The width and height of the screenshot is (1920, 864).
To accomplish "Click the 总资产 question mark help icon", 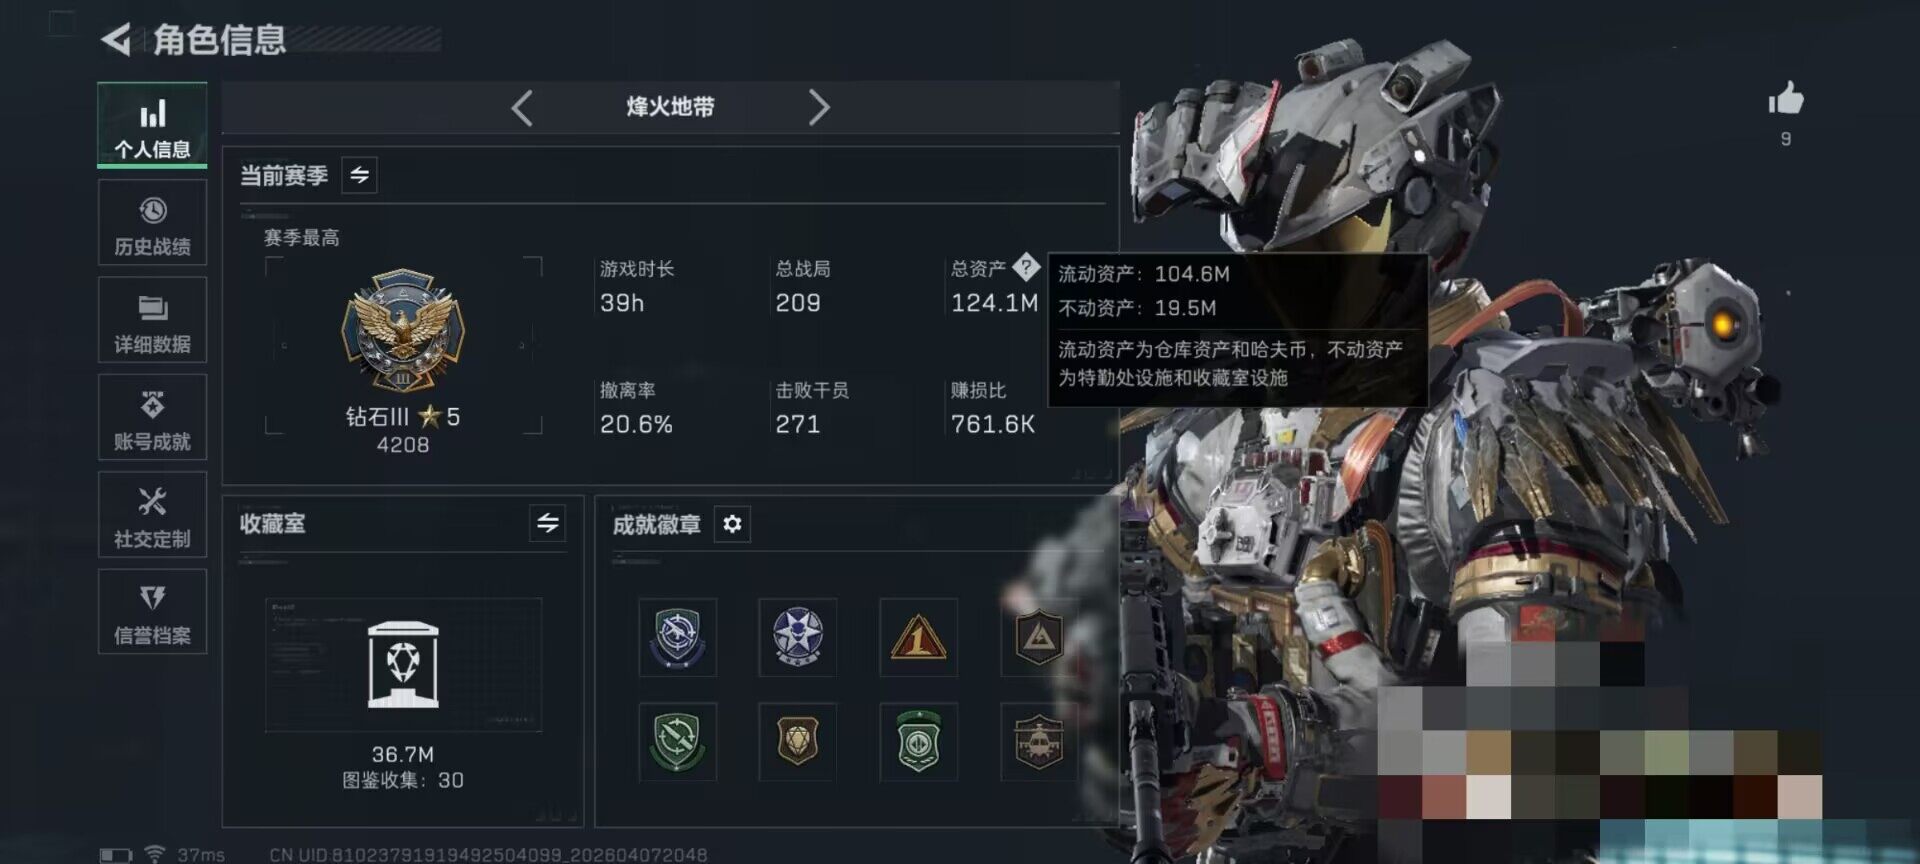I will coord(1026,268).
